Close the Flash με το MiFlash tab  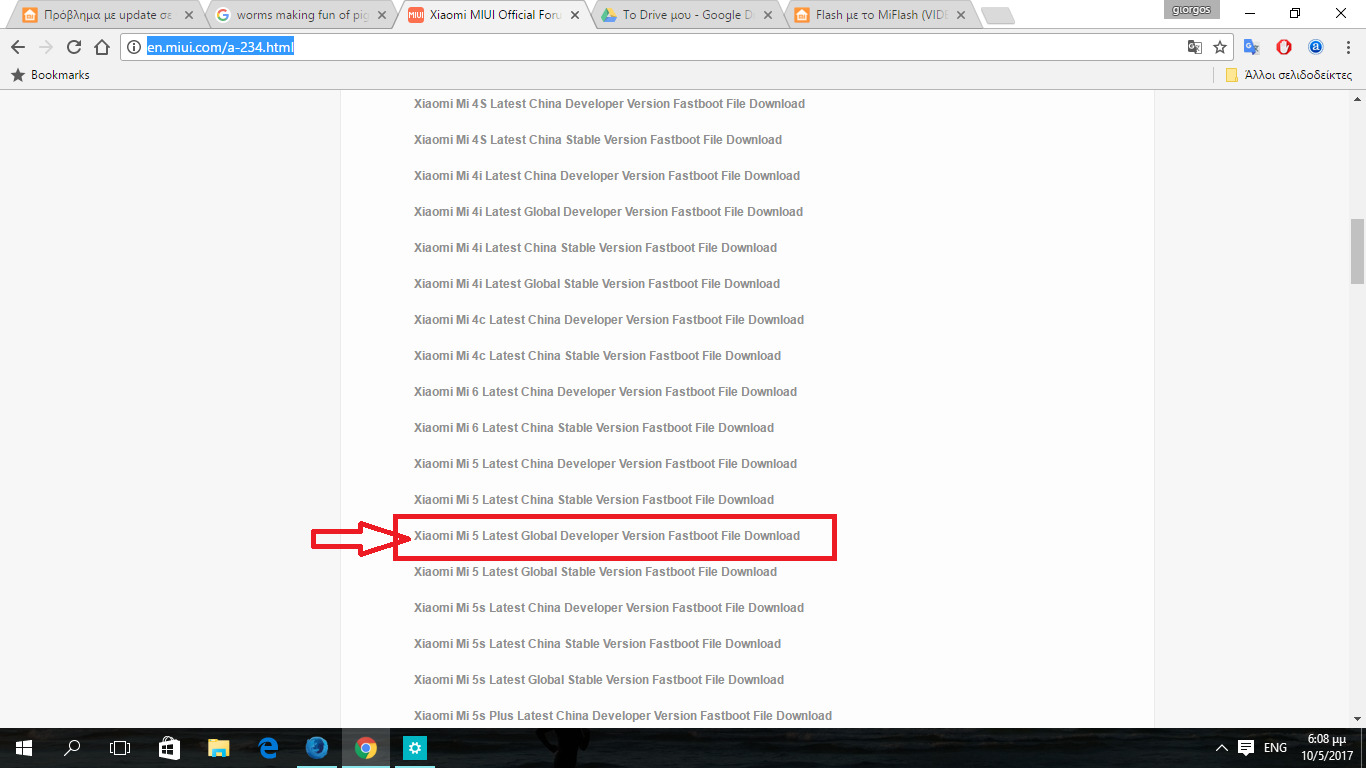960,15
